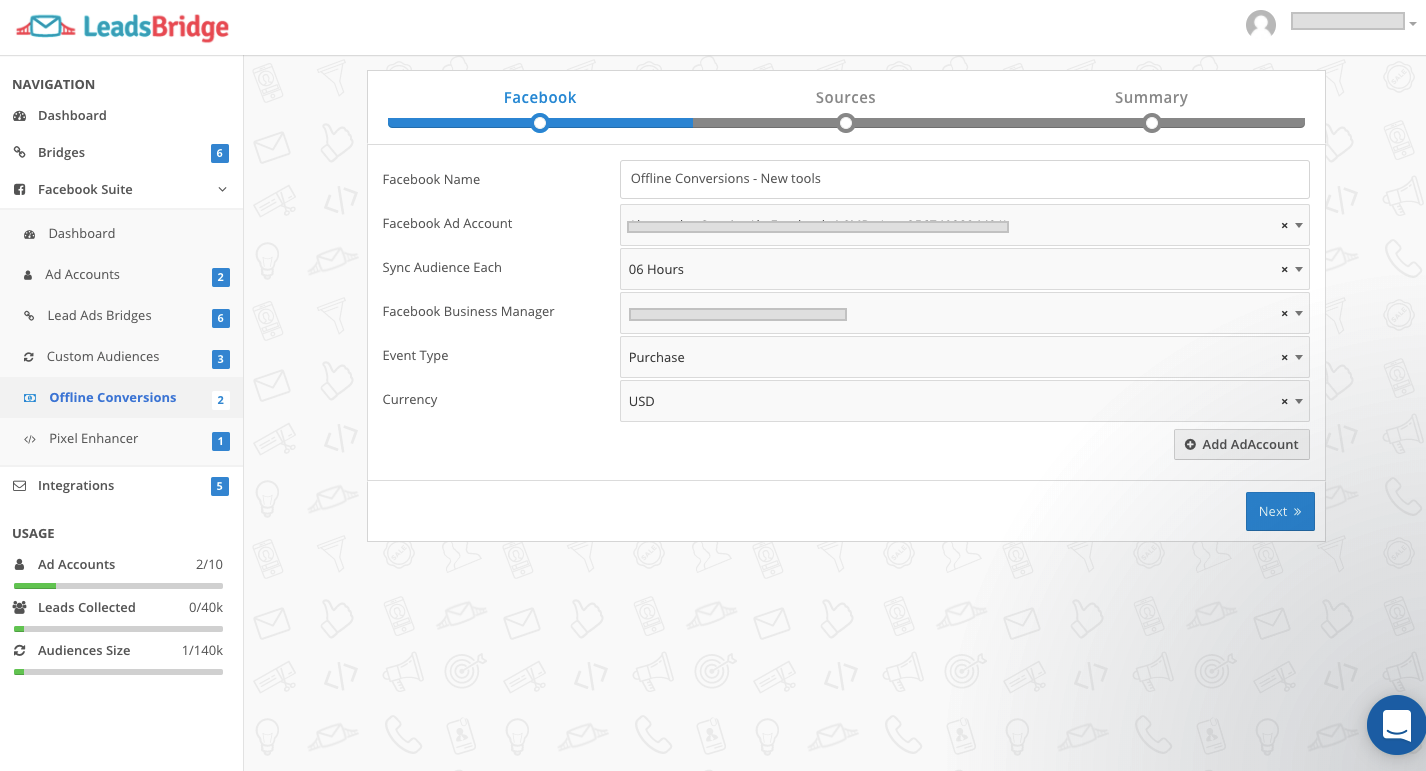1426x771 pixels.
Task: Click the Pixel Enhancer code icon
Action: tap(30, 439)
